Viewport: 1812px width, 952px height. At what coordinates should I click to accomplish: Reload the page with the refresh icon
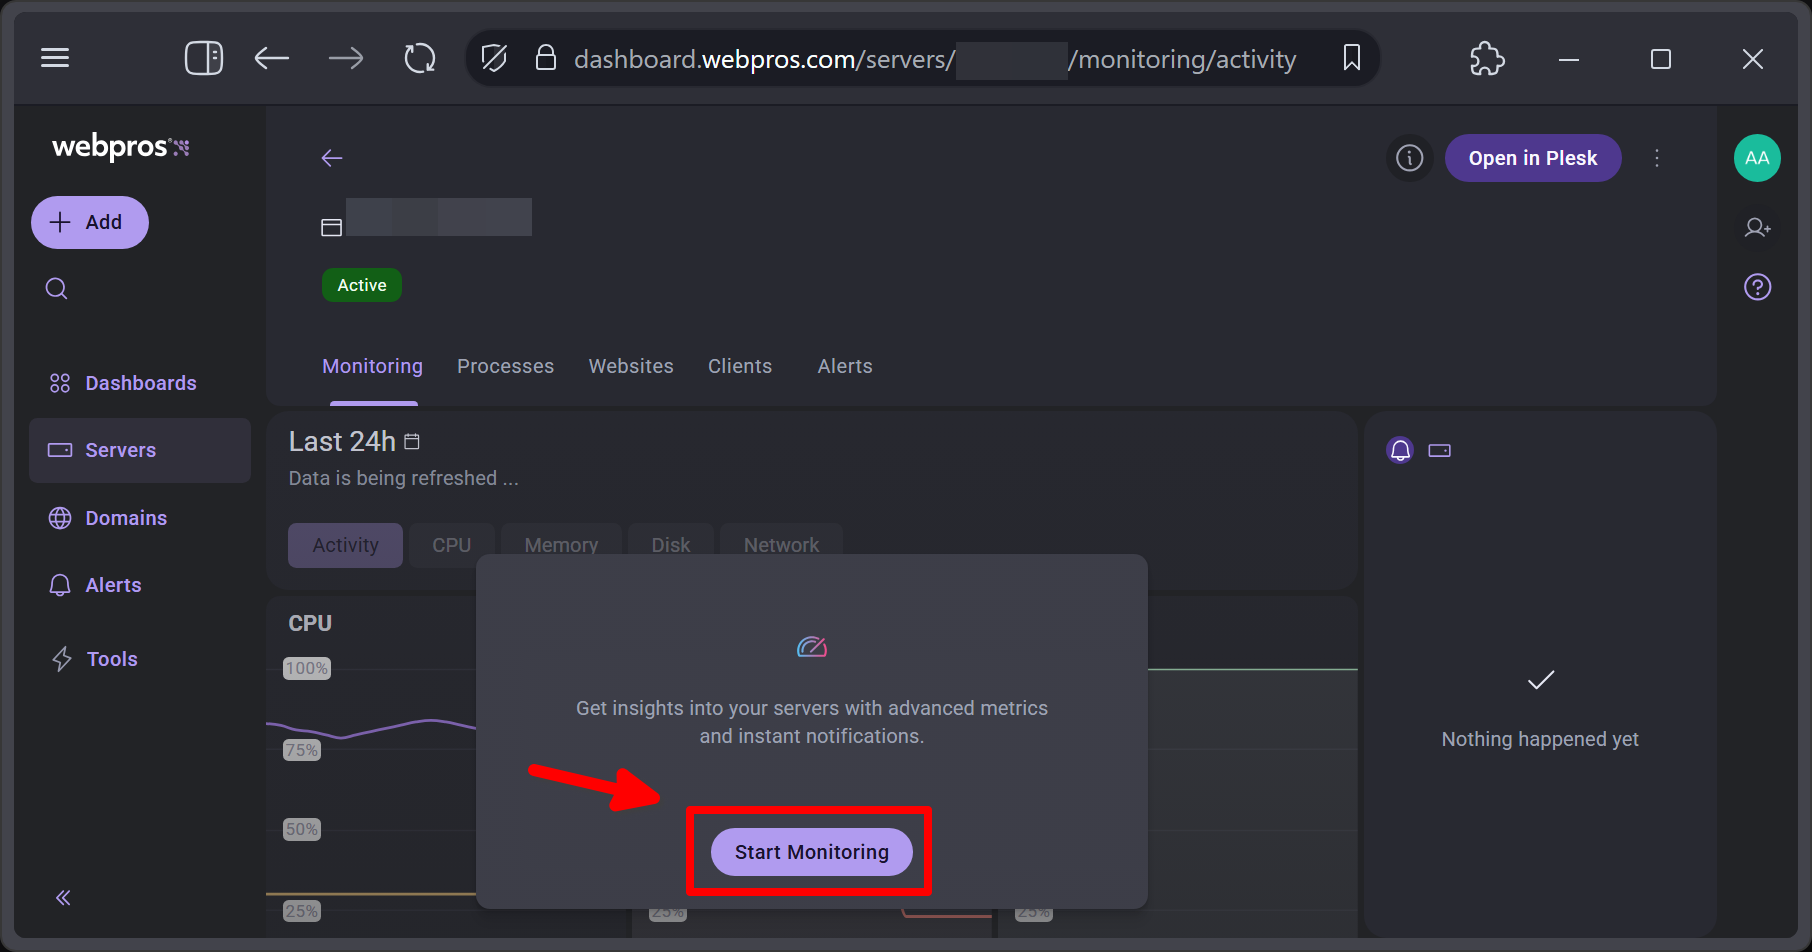(x=420, y=58)
